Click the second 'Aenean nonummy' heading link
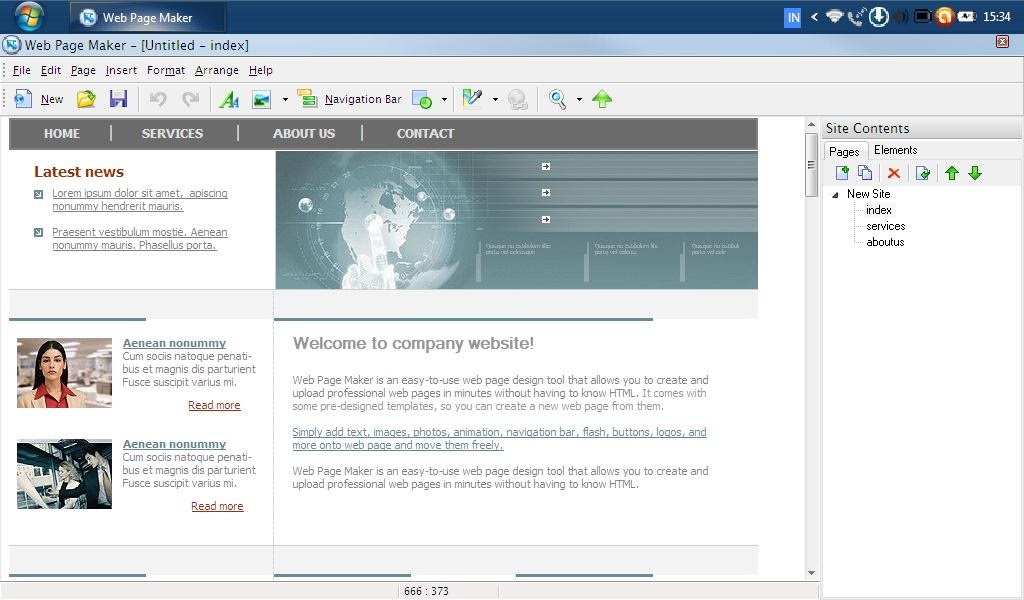Image resolution: width=1024 pixels, height=600 pixels. click(174, 445)
